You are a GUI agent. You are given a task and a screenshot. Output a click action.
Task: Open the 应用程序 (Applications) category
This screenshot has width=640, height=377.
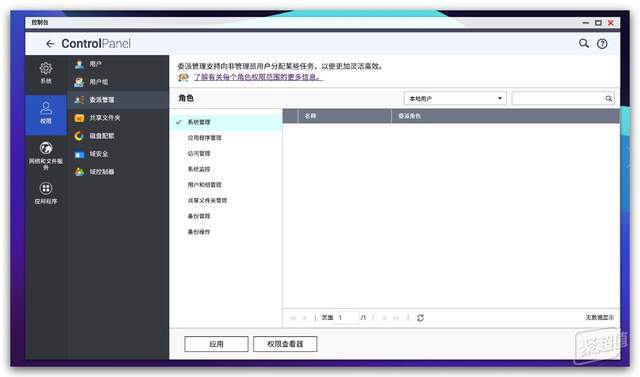(46, 193)
